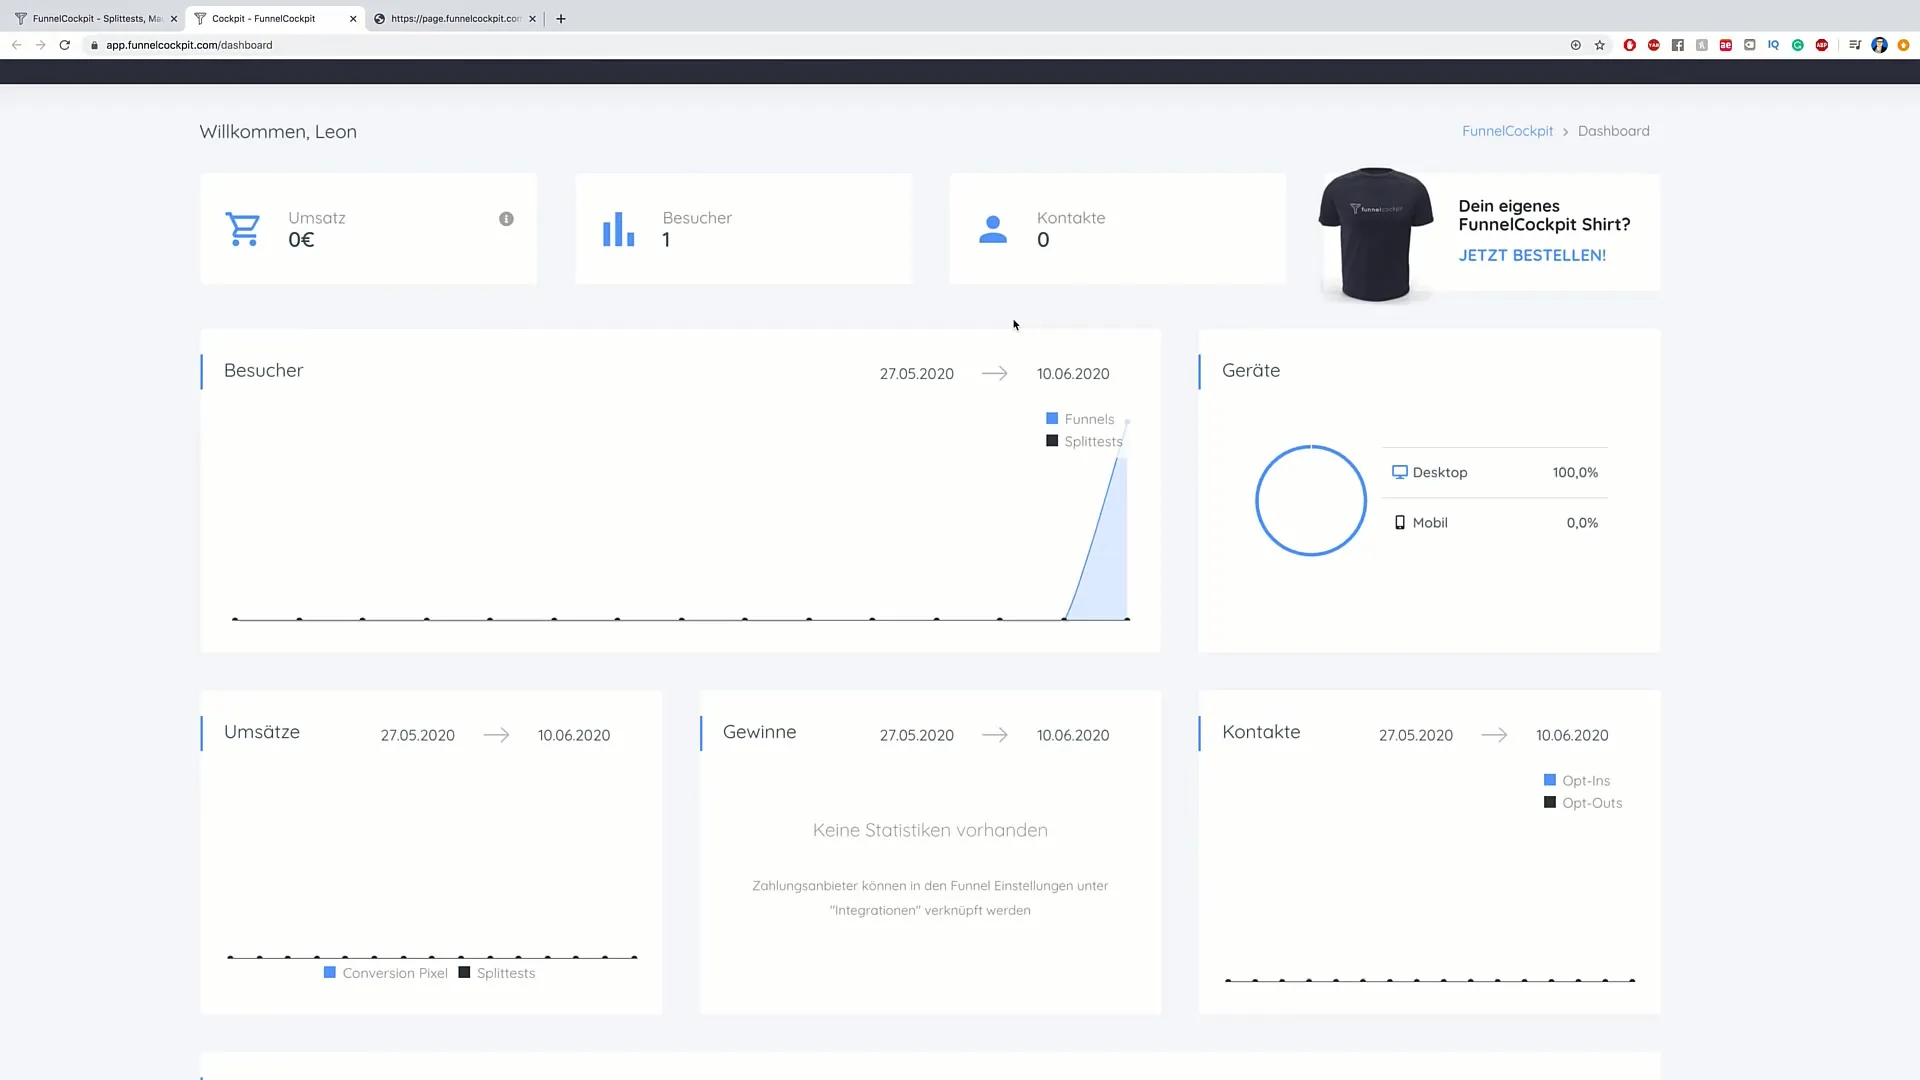Open the Chrome profile avatar
Image resolution: width=1920 pixels, height=1080 pixels.
(1879, 45)
